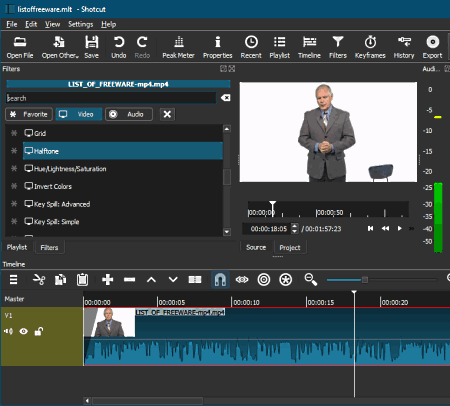This screenshot has height=406, width=450.
Task: Click the Scrub while dragging eye icon
Action: tap(242, 279)
